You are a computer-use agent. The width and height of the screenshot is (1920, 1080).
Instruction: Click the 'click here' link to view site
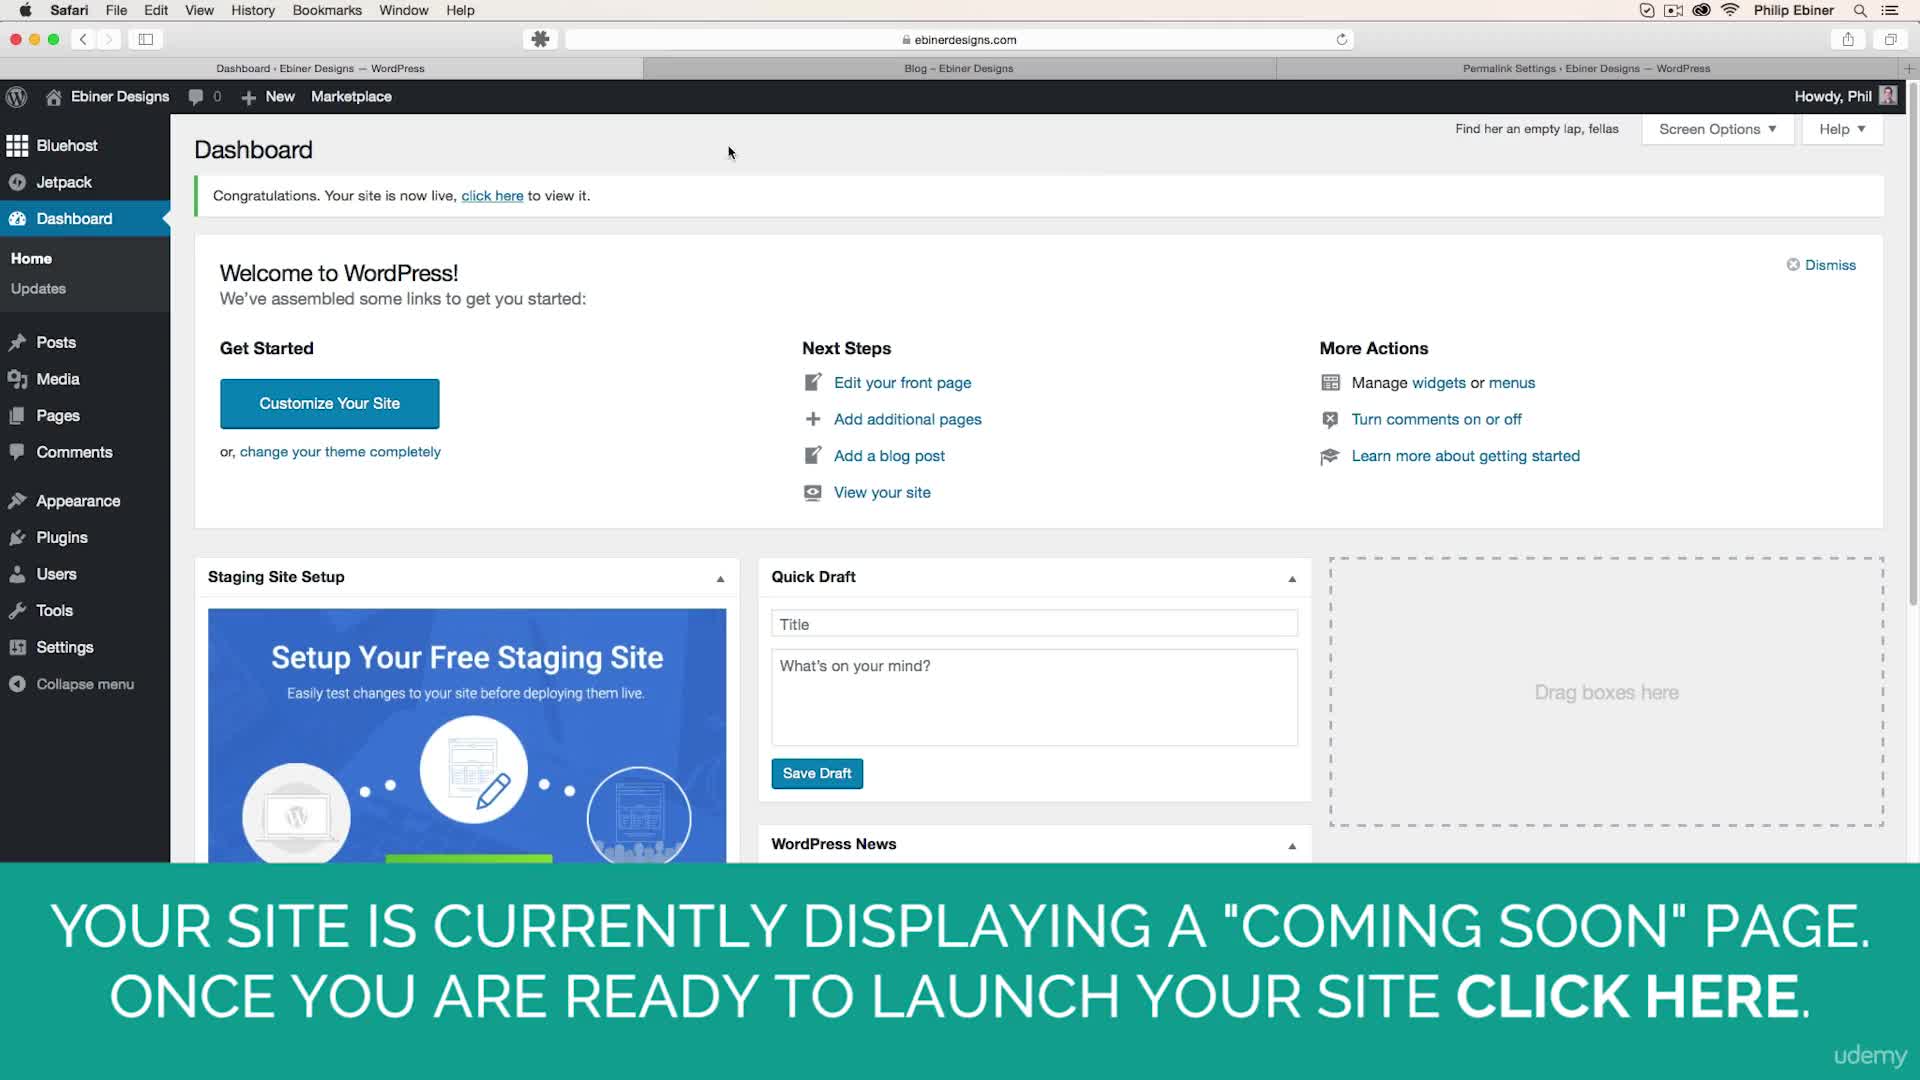(x=492, y=196)
